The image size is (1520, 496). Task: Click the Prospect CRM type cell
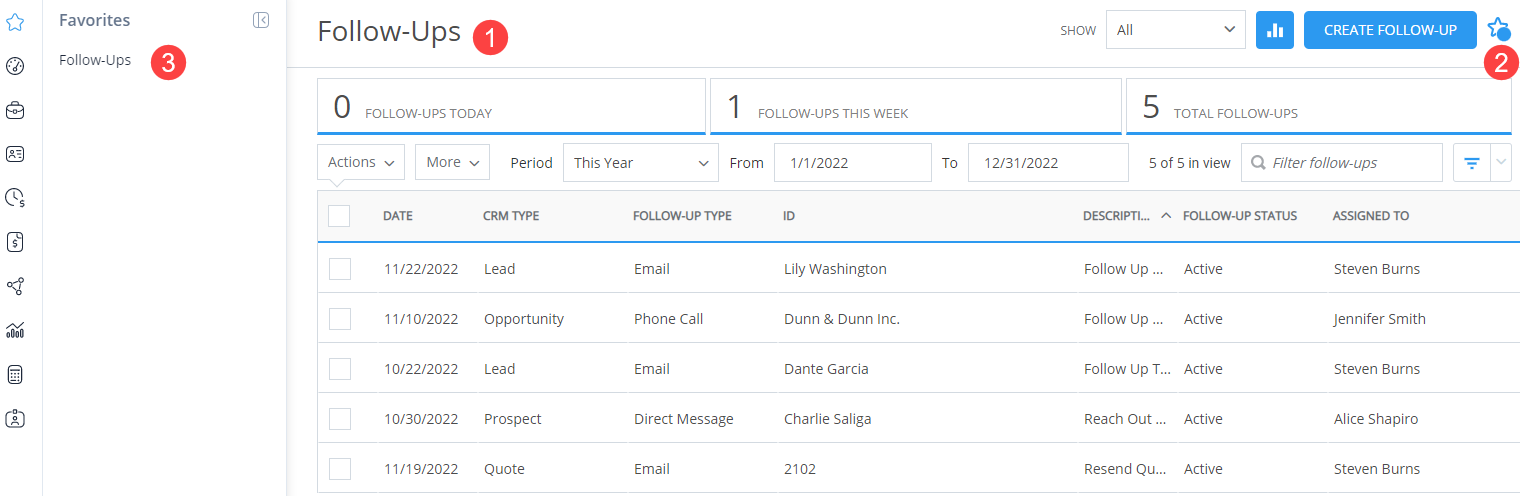(x=513, y=419)
